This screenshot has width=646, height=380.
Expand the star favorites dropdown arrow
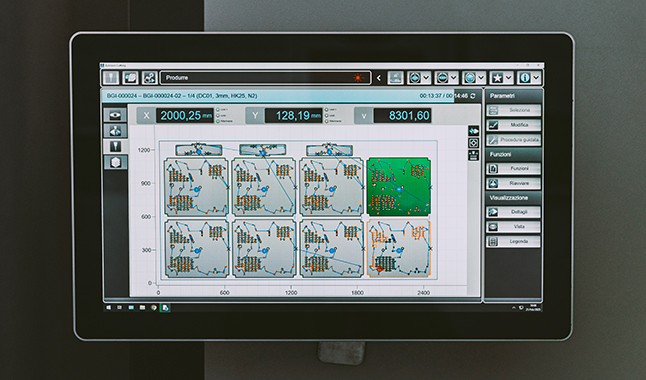(x=509, y=77)
